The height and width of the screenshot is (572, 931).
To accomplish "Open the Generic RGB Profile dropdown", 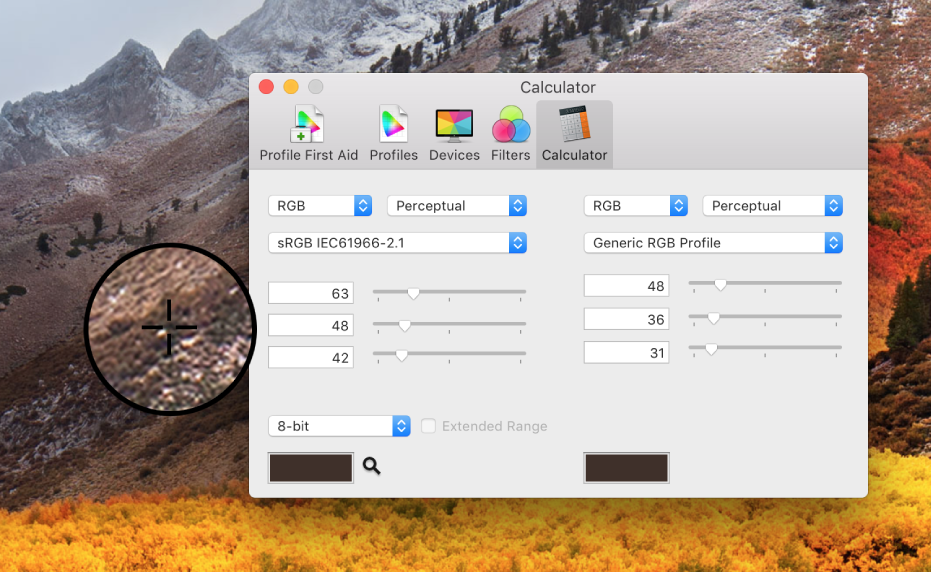I will [x=713, y=243].
